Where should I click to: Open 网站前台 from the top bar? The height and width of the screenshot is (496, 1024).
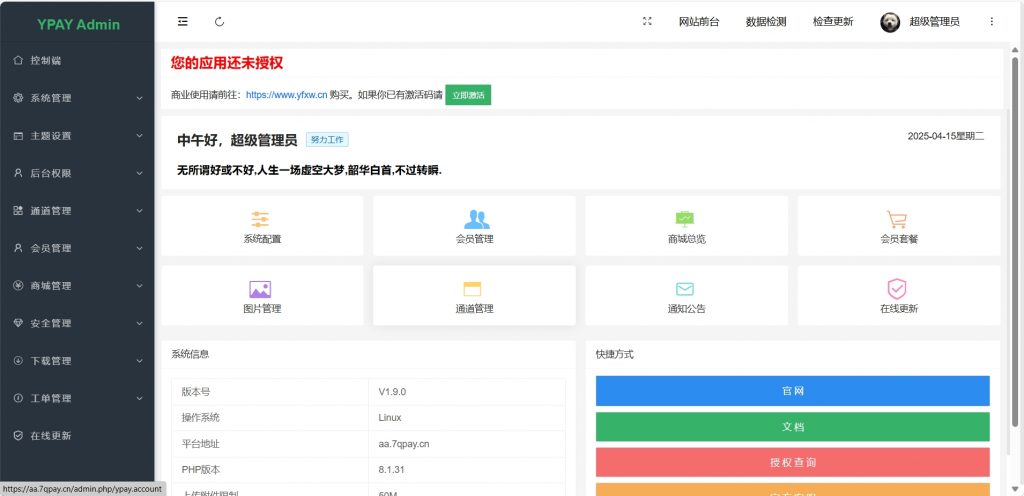tap(699, 22)
